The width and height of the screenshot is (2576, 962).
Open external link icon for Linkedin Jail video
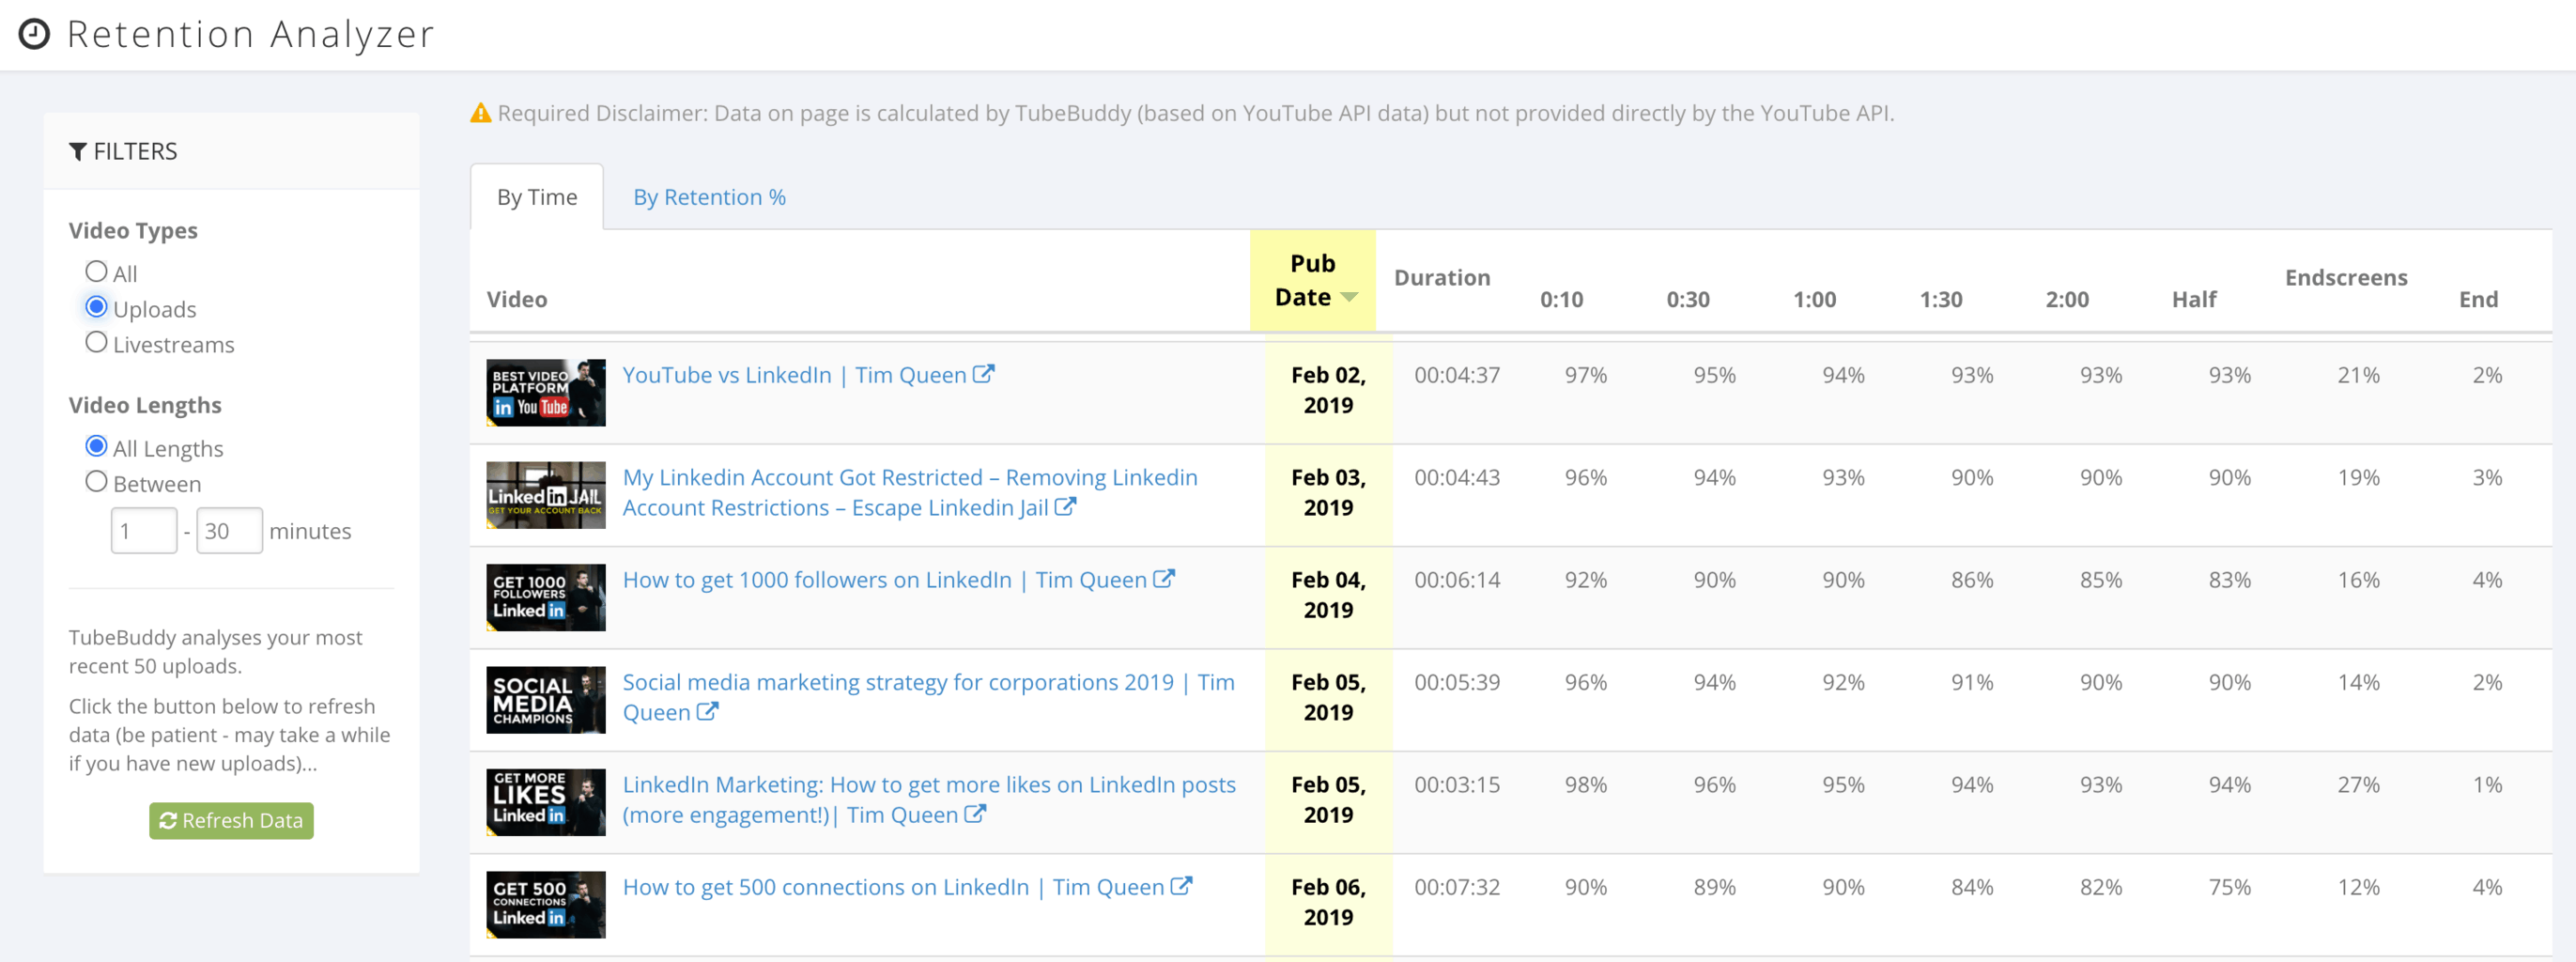tap(1066, 507)
